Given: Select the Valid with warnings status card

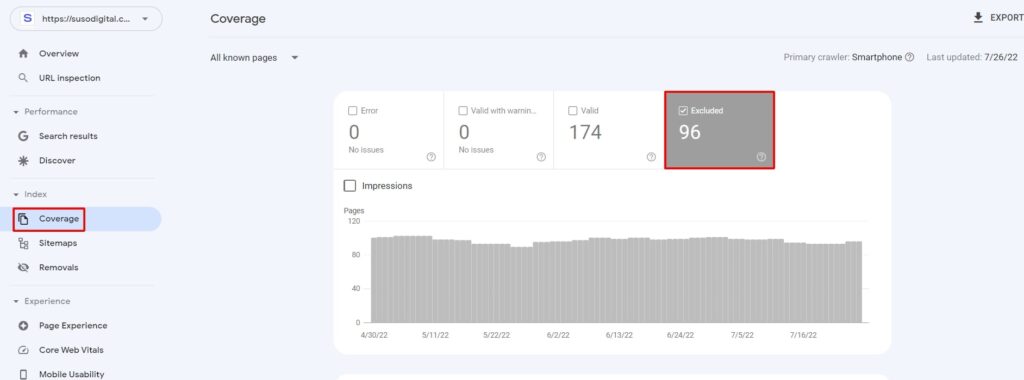Looking at the screenshot, I should tap(499, 130).
